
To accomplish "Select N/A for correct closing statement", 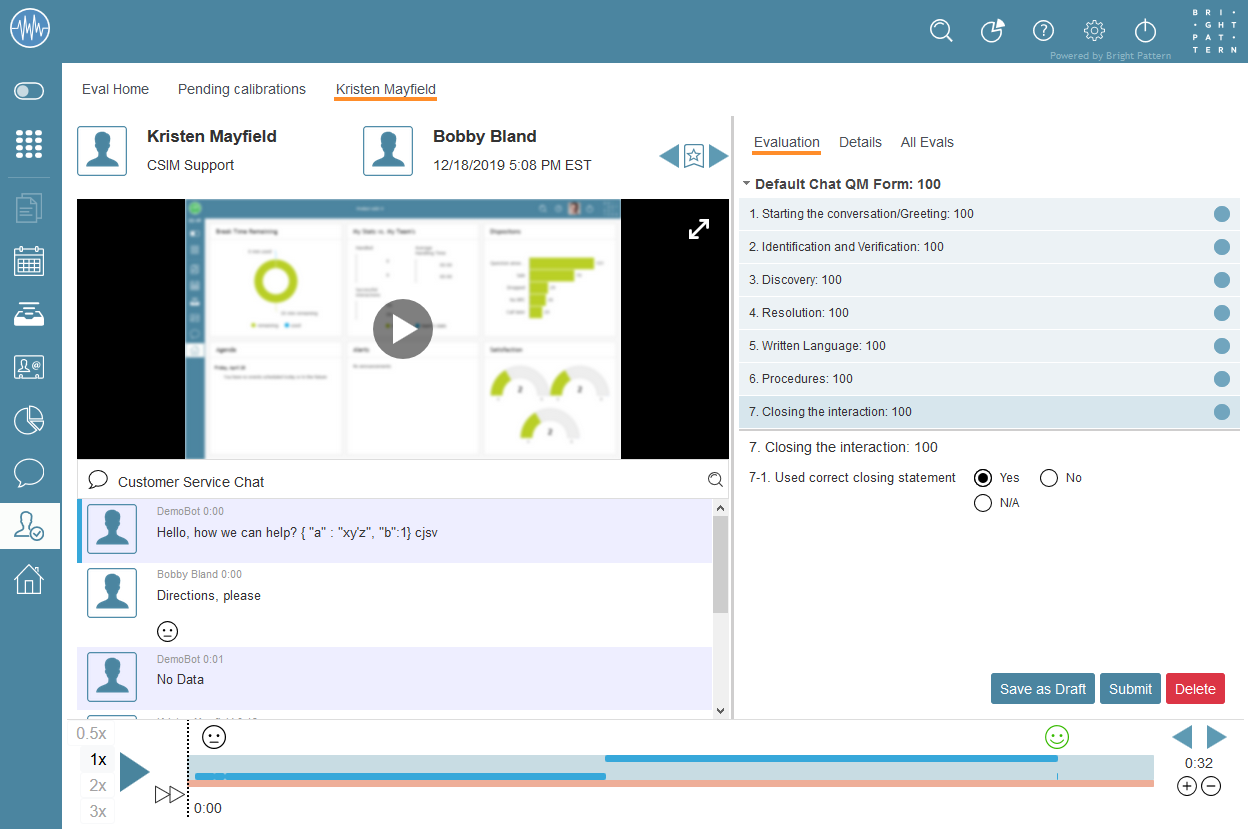I will (x=983, y=503).
